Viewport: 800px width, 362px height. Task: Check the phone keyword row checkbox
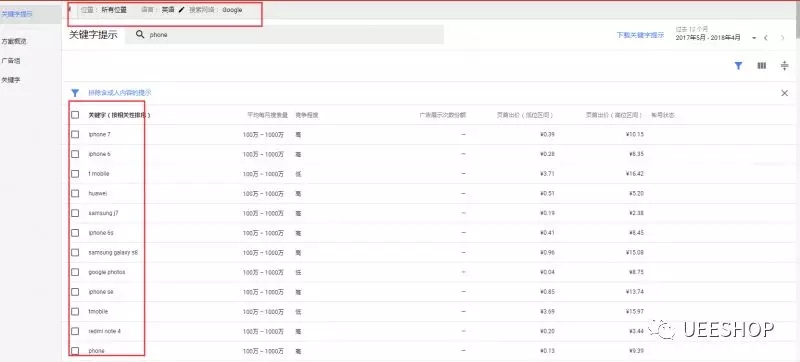(75, 351)
